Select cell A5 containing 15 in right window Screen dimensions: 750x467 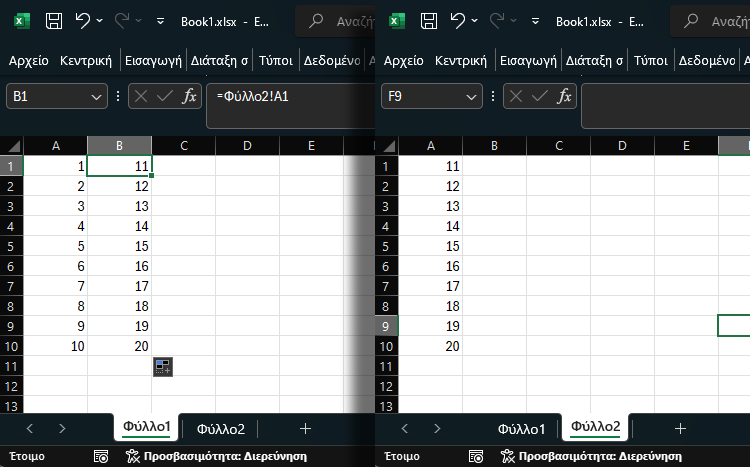430,246
